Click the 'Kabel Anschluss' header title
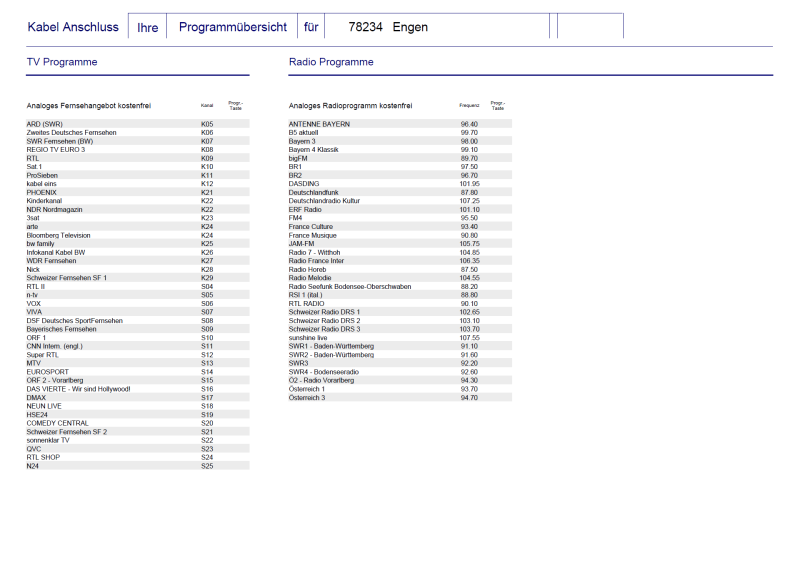Image resolution: width=800 pixels, height=565 pixels. tap(73, 27)
